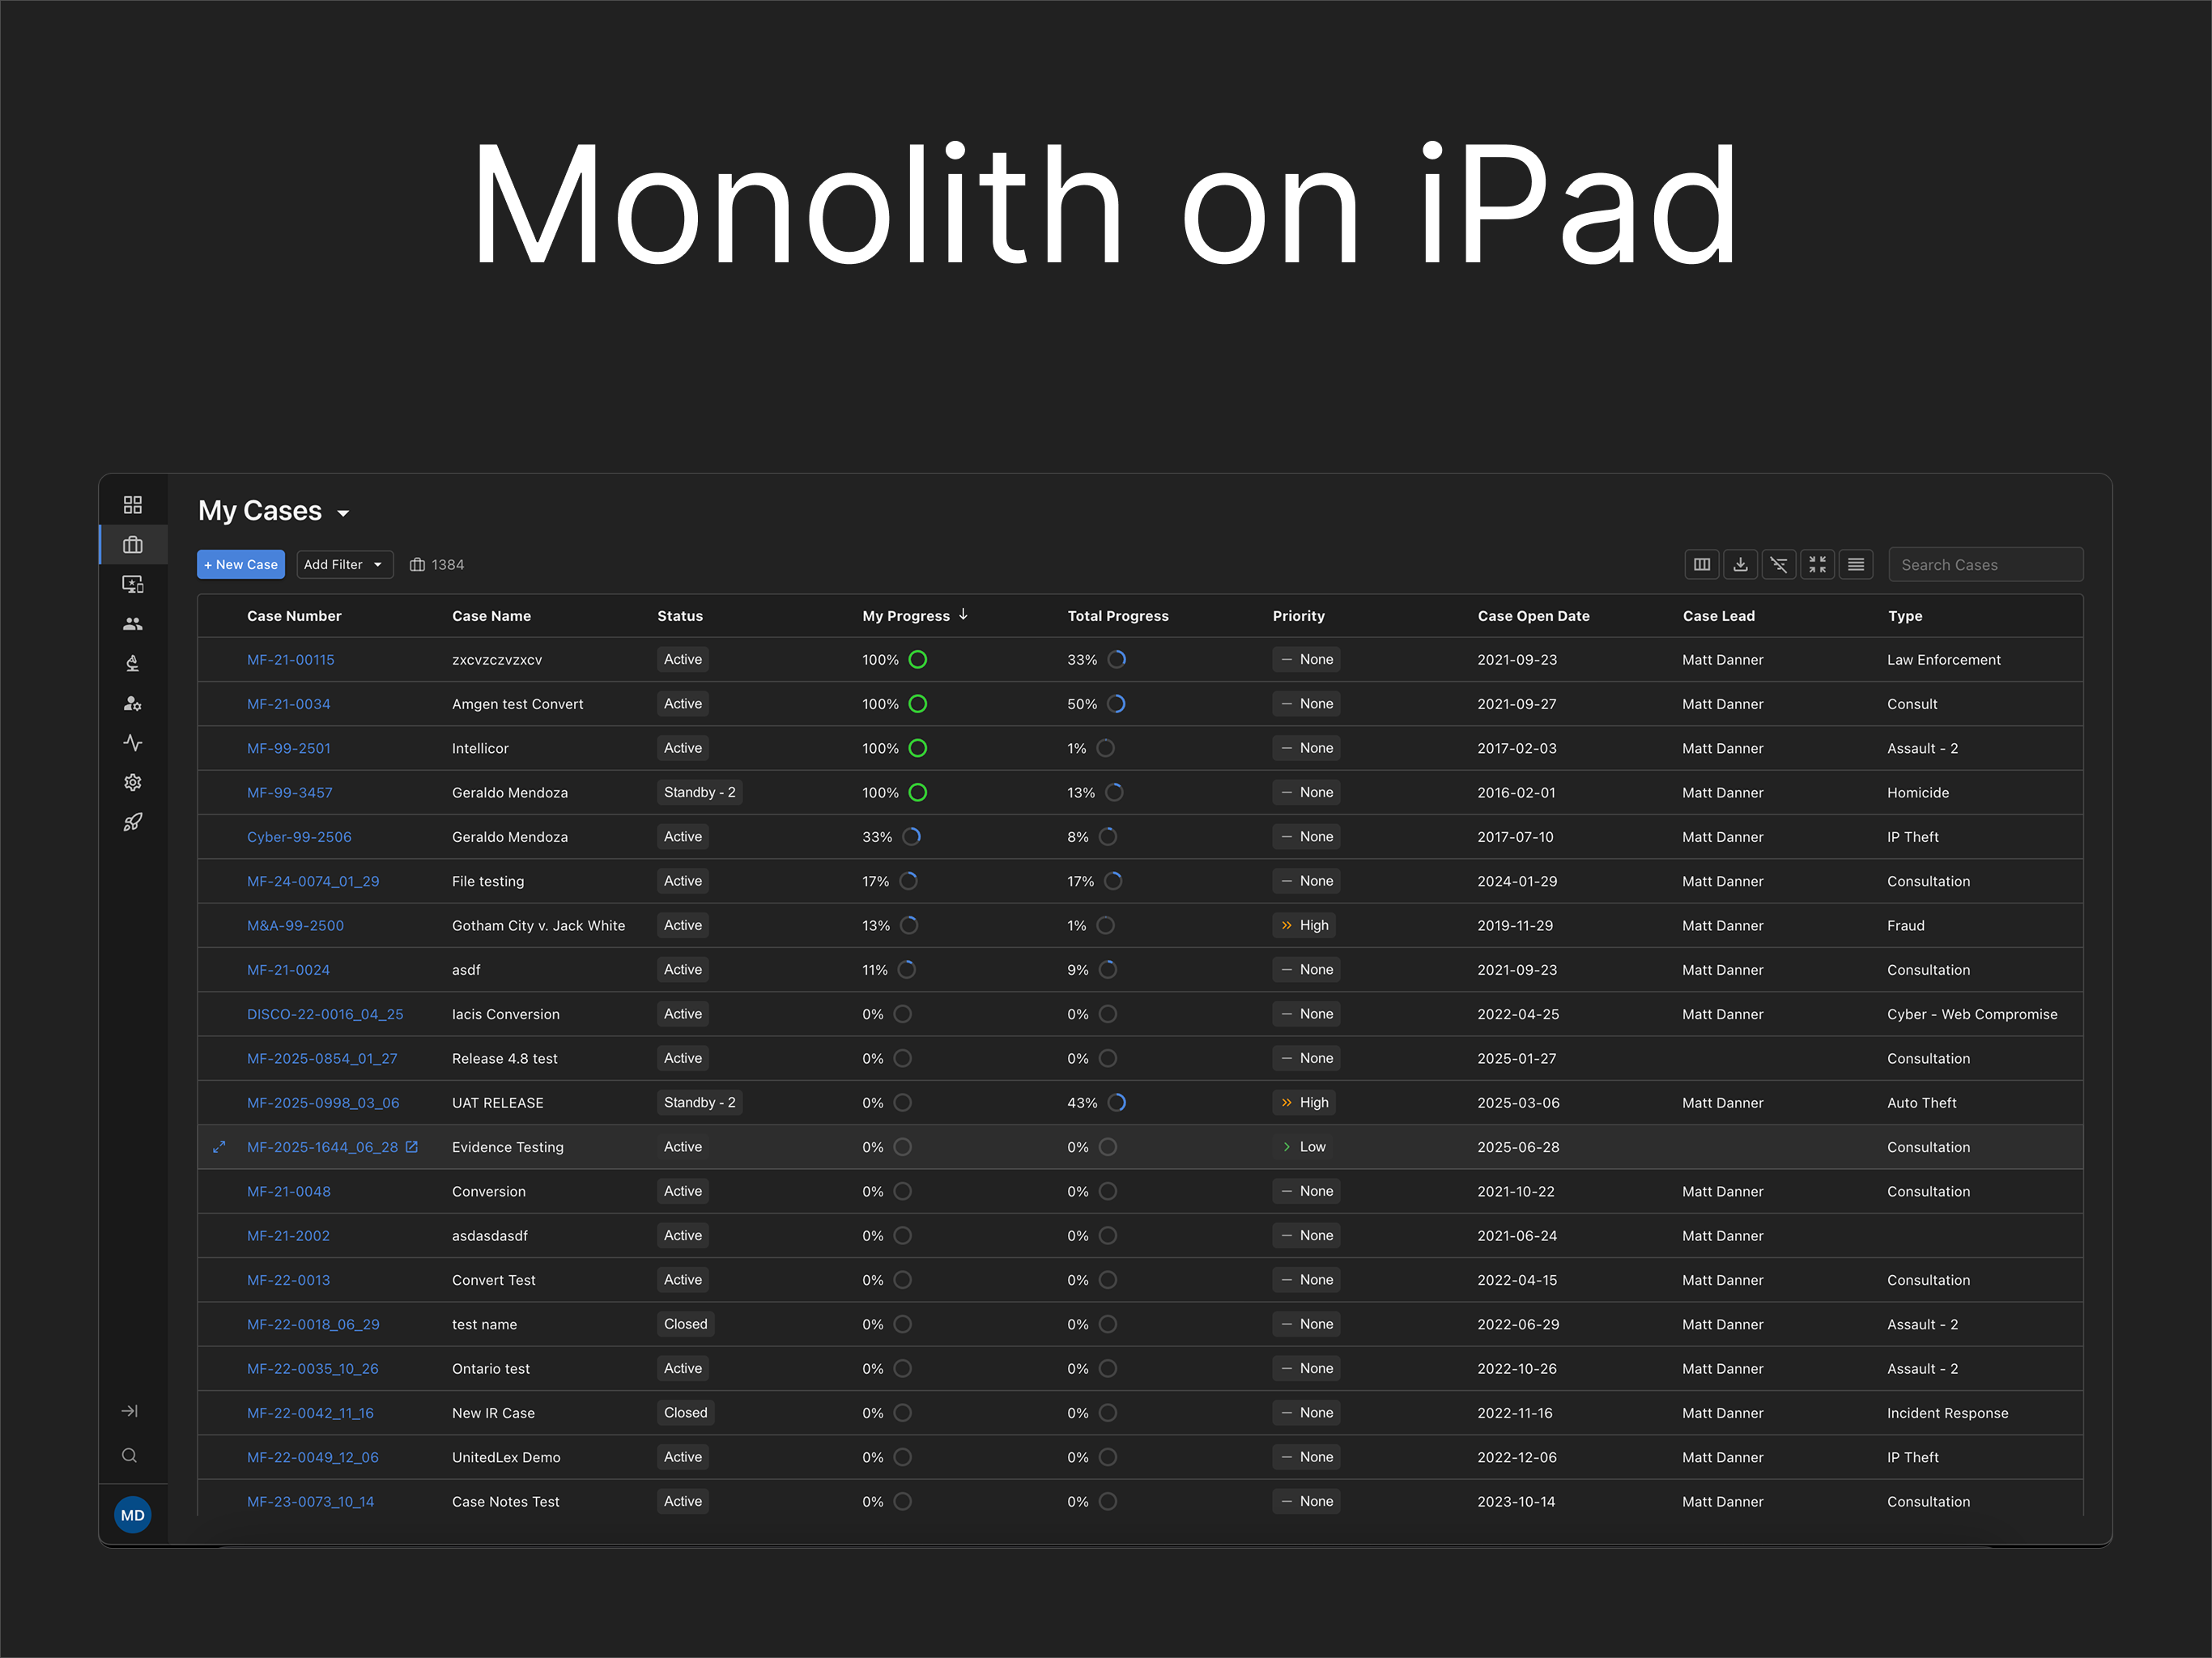2212x1658 pixels.
Task: Select the 'Law Enforcement' type cell
Action: pos(1943,660)
